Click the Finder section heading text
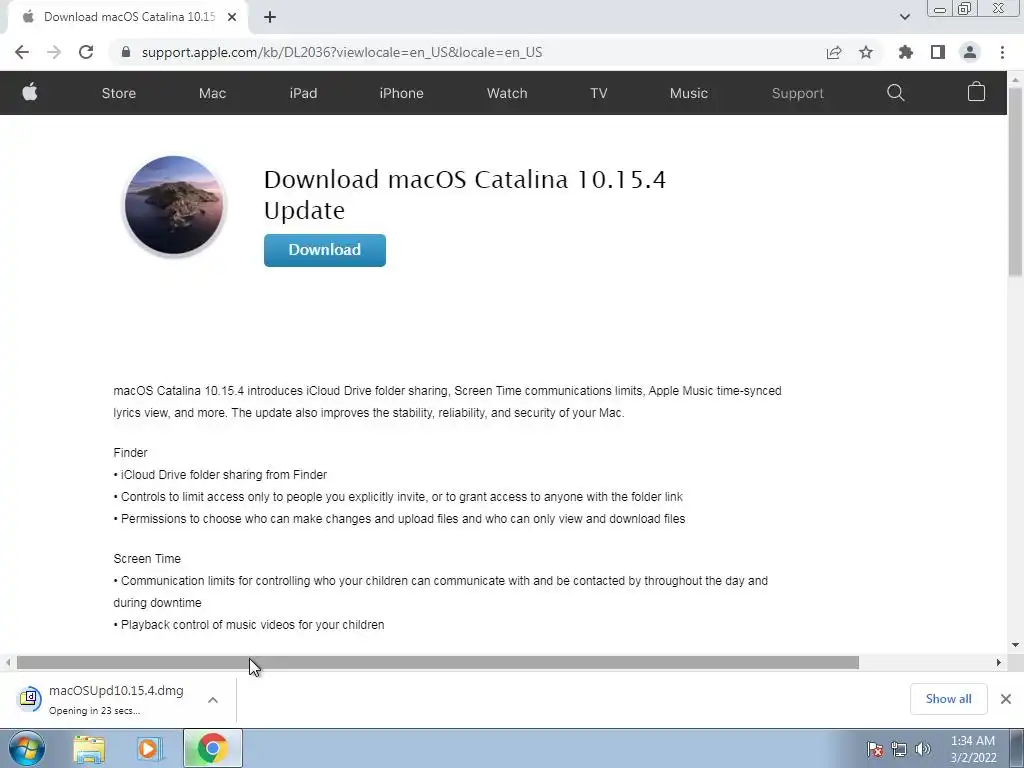1024x768 pixels. tap(131, 453)
